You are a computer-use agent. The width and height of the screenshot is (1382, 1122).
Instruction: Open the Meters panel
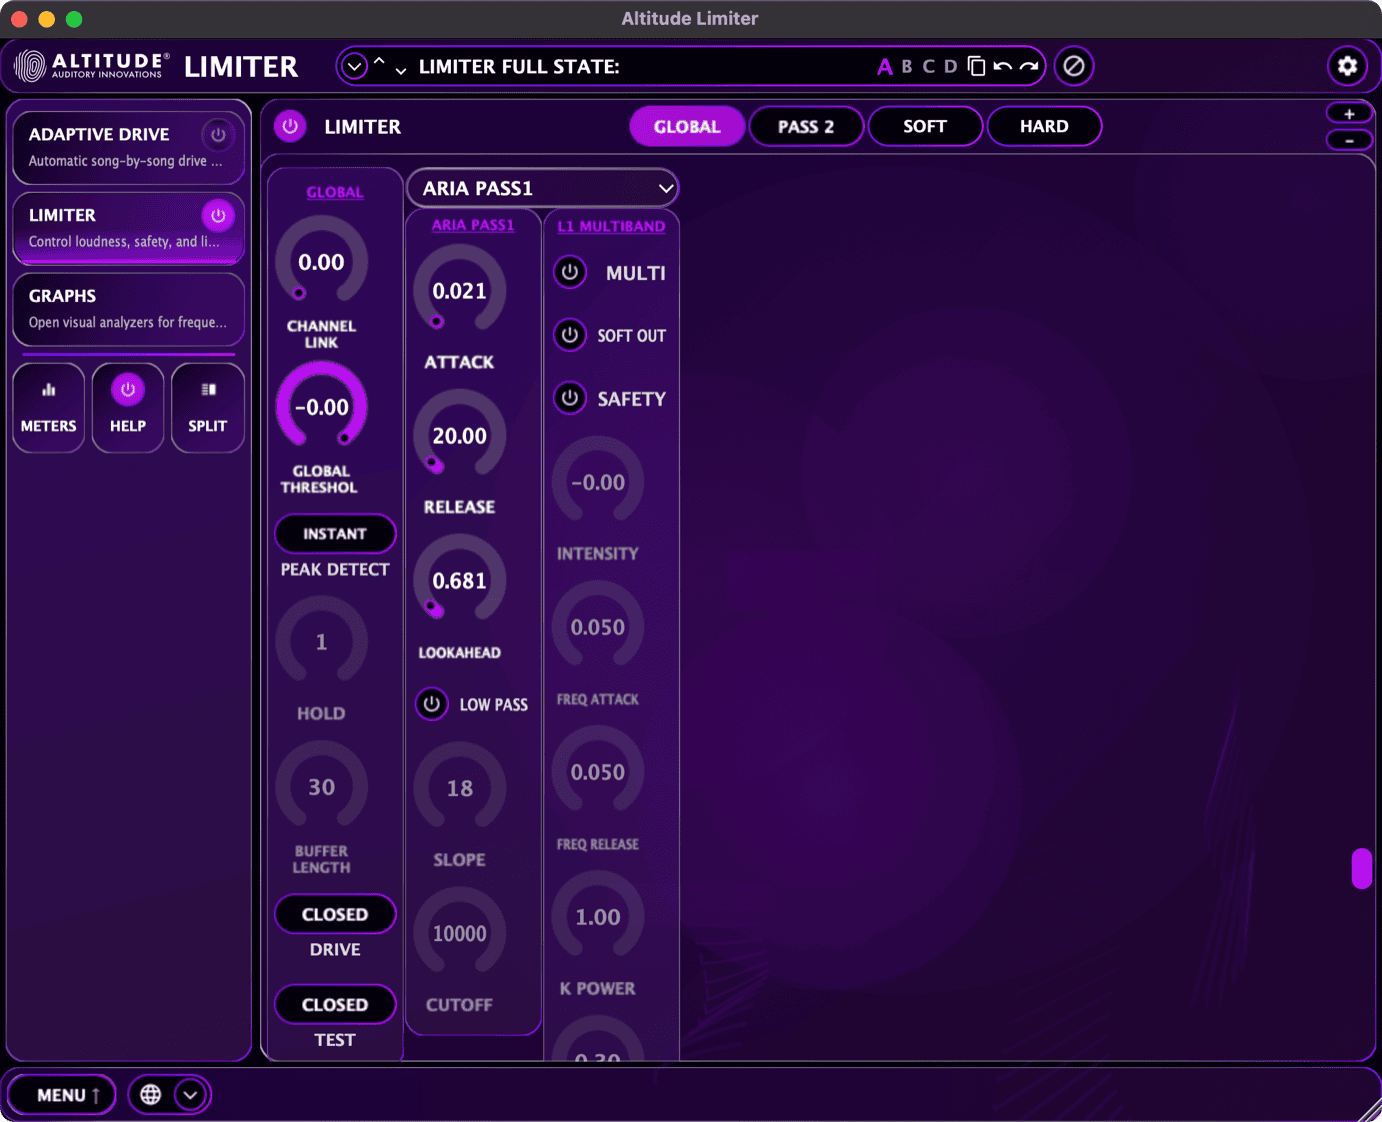click(48, 408)
